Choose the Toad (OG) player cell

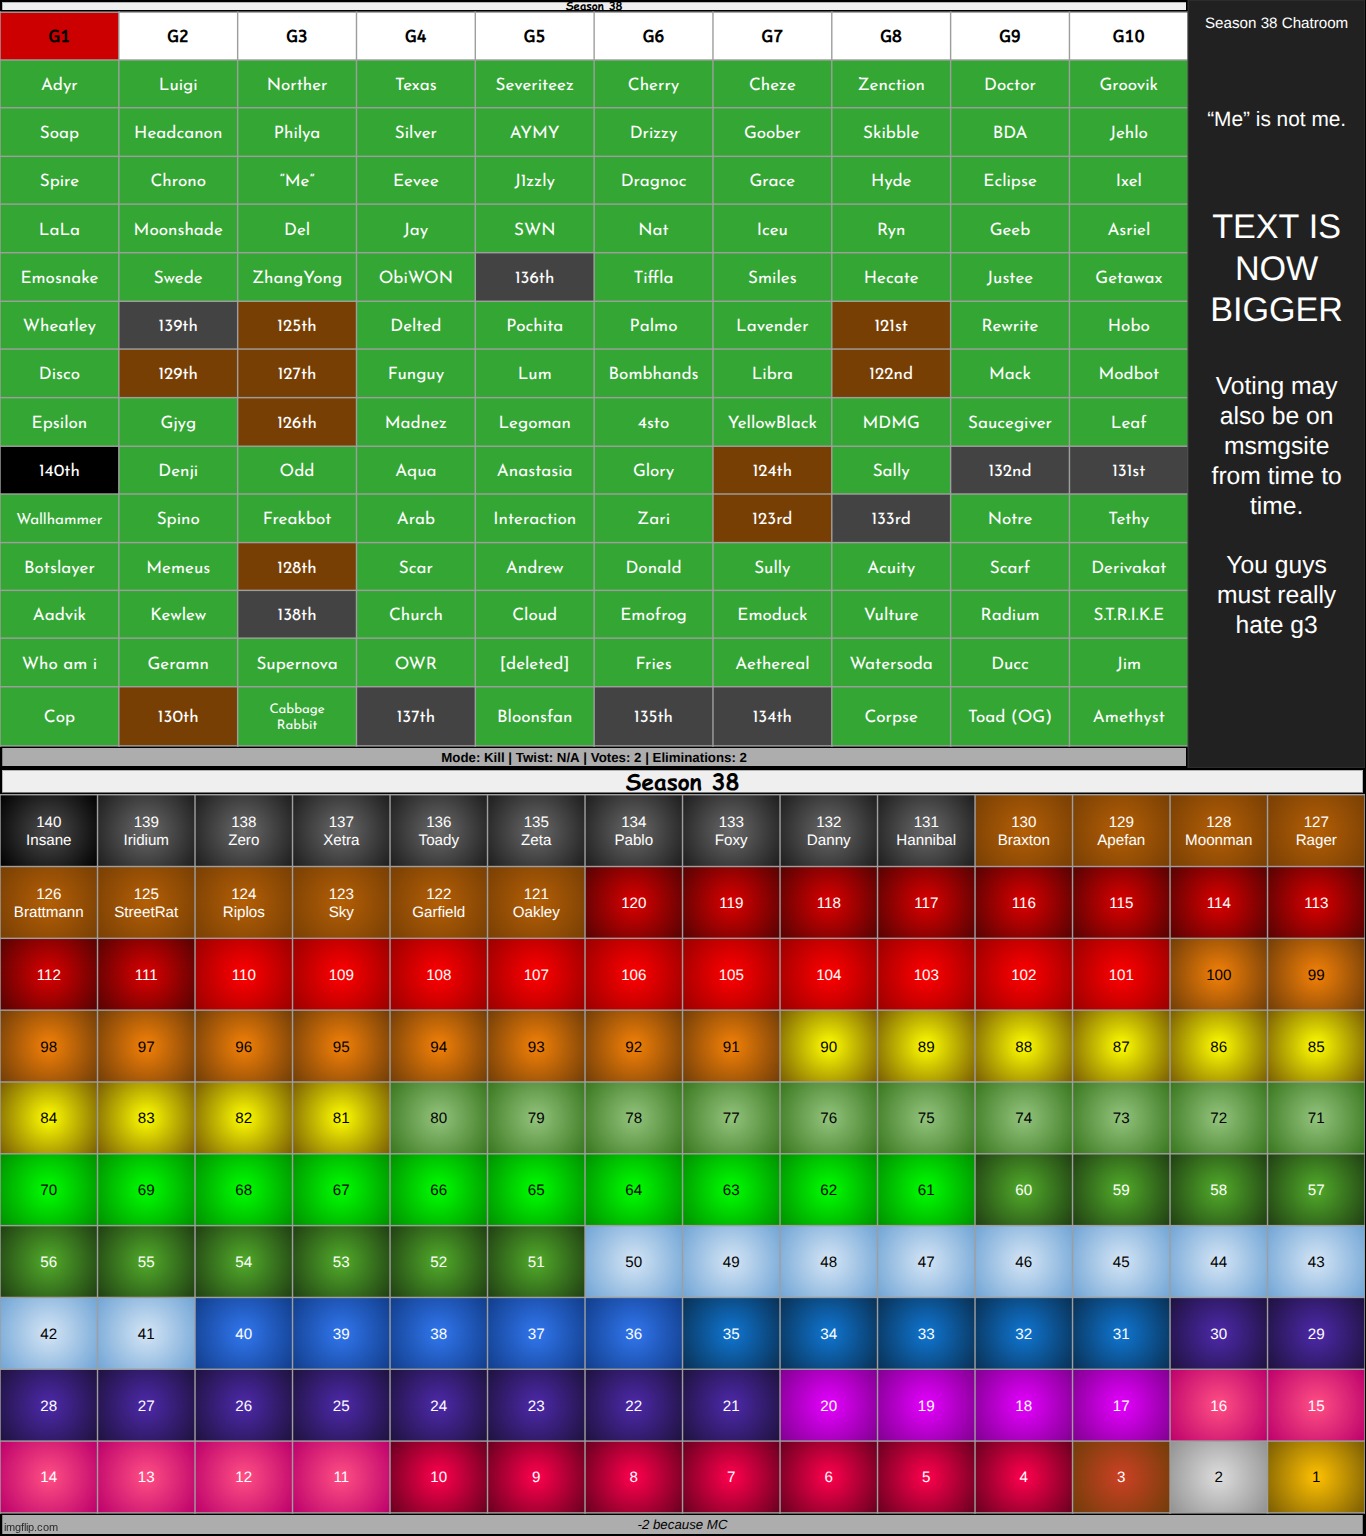[1009, 716]
